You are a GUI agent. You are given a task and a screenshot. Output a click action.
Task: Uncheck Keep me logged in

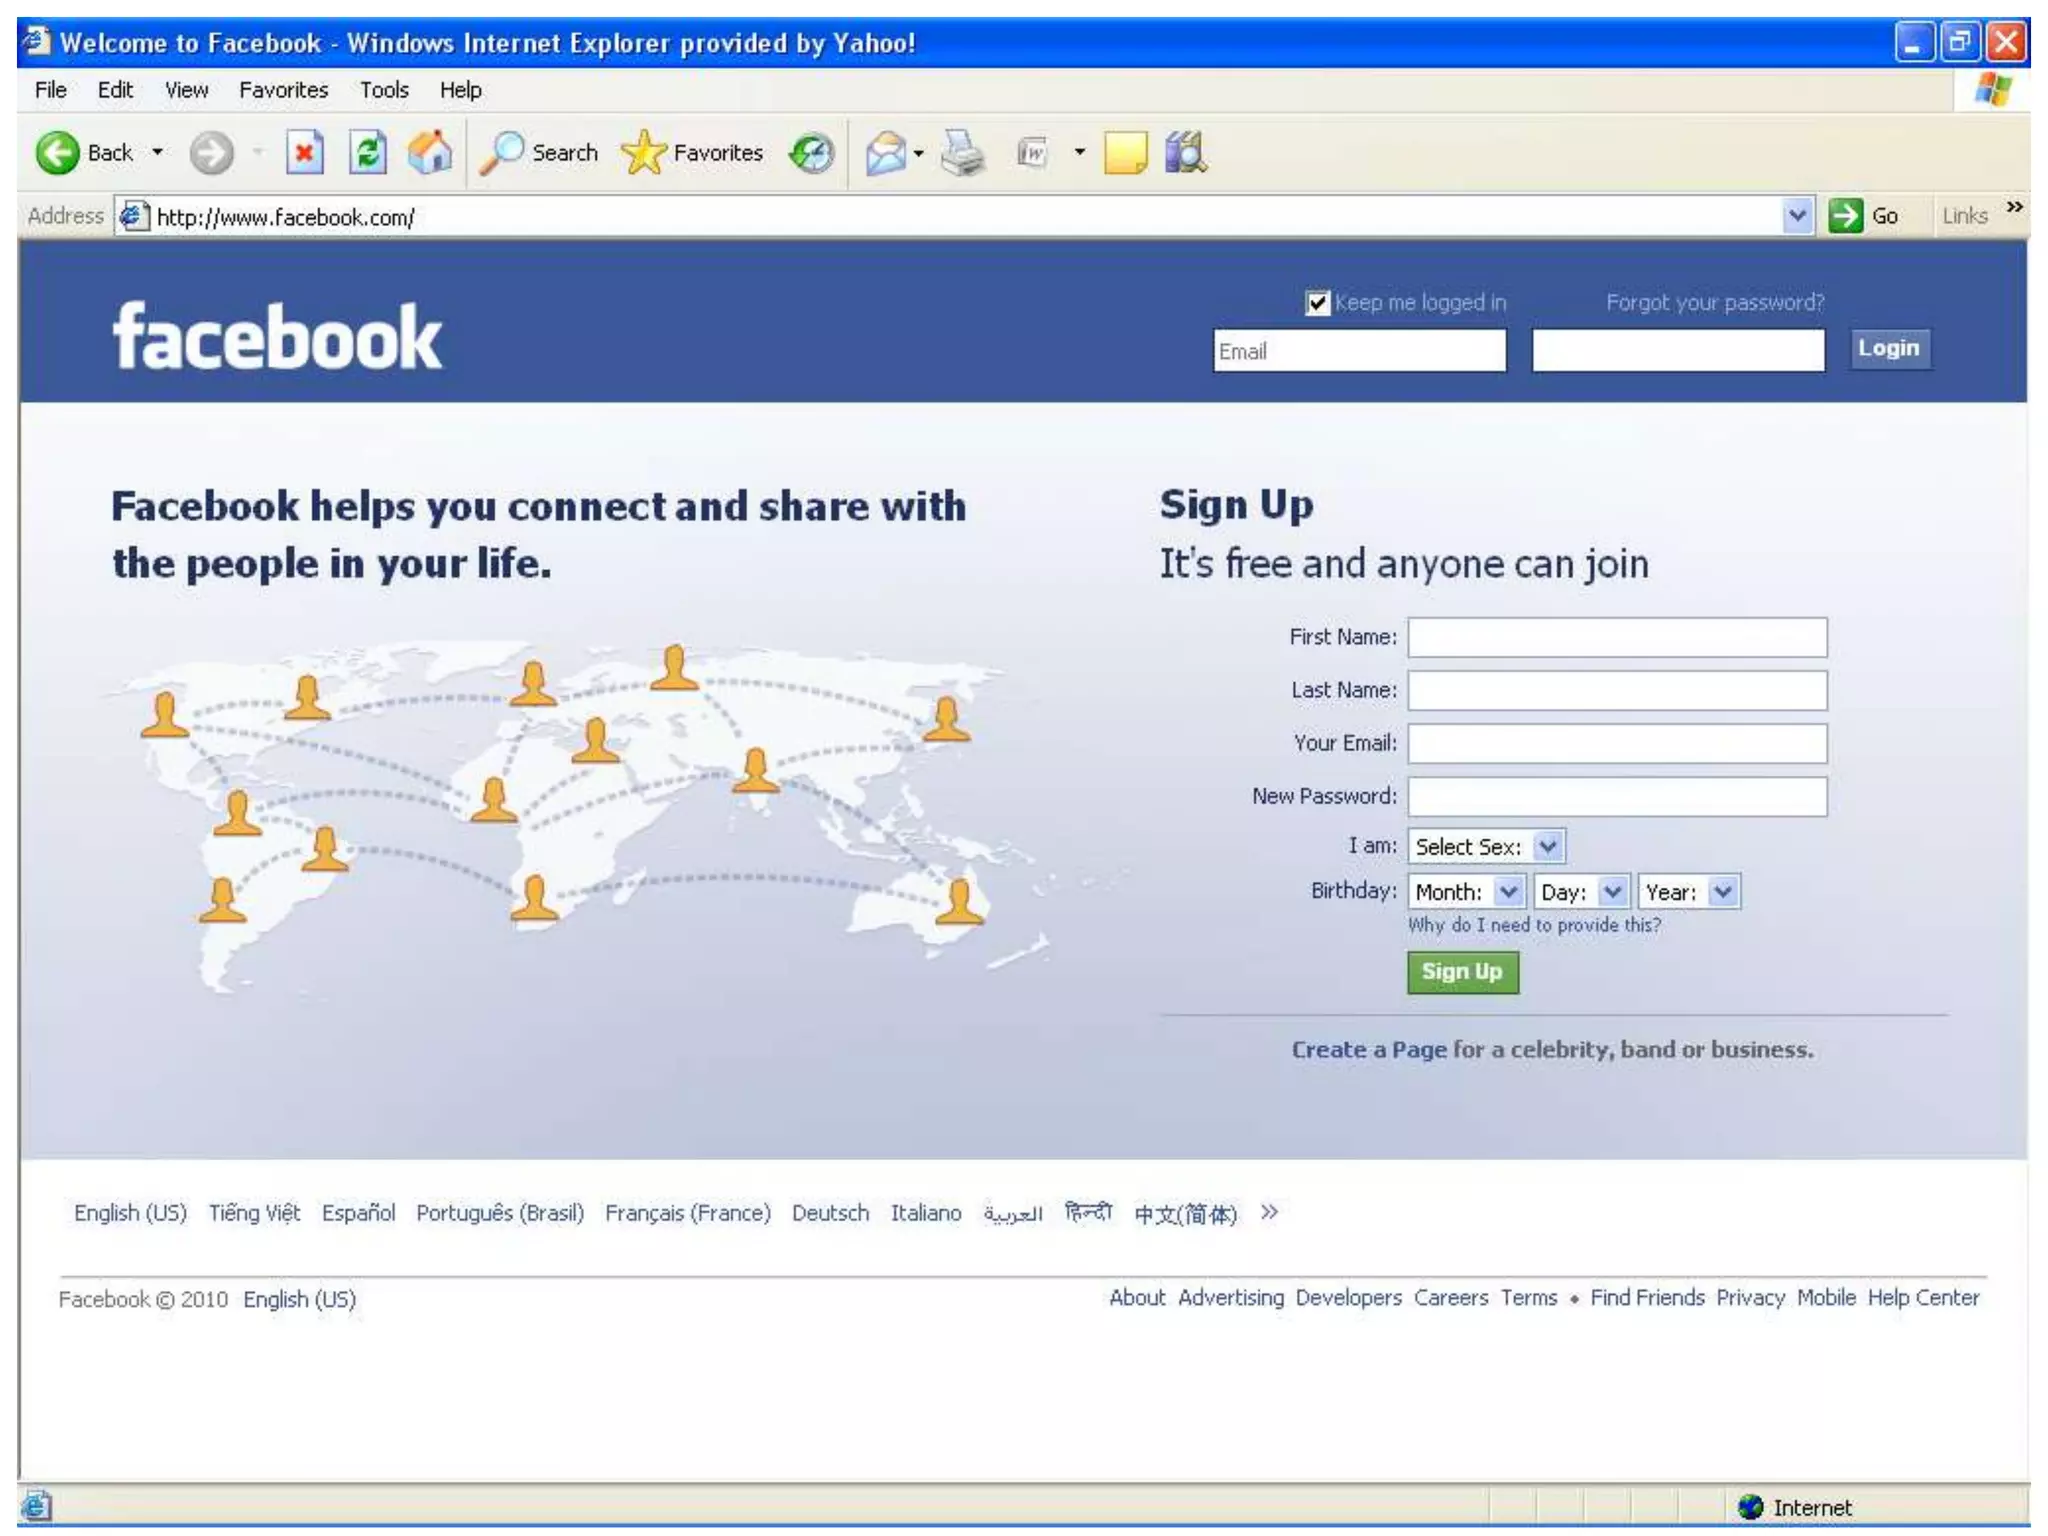pos(1317,303)
